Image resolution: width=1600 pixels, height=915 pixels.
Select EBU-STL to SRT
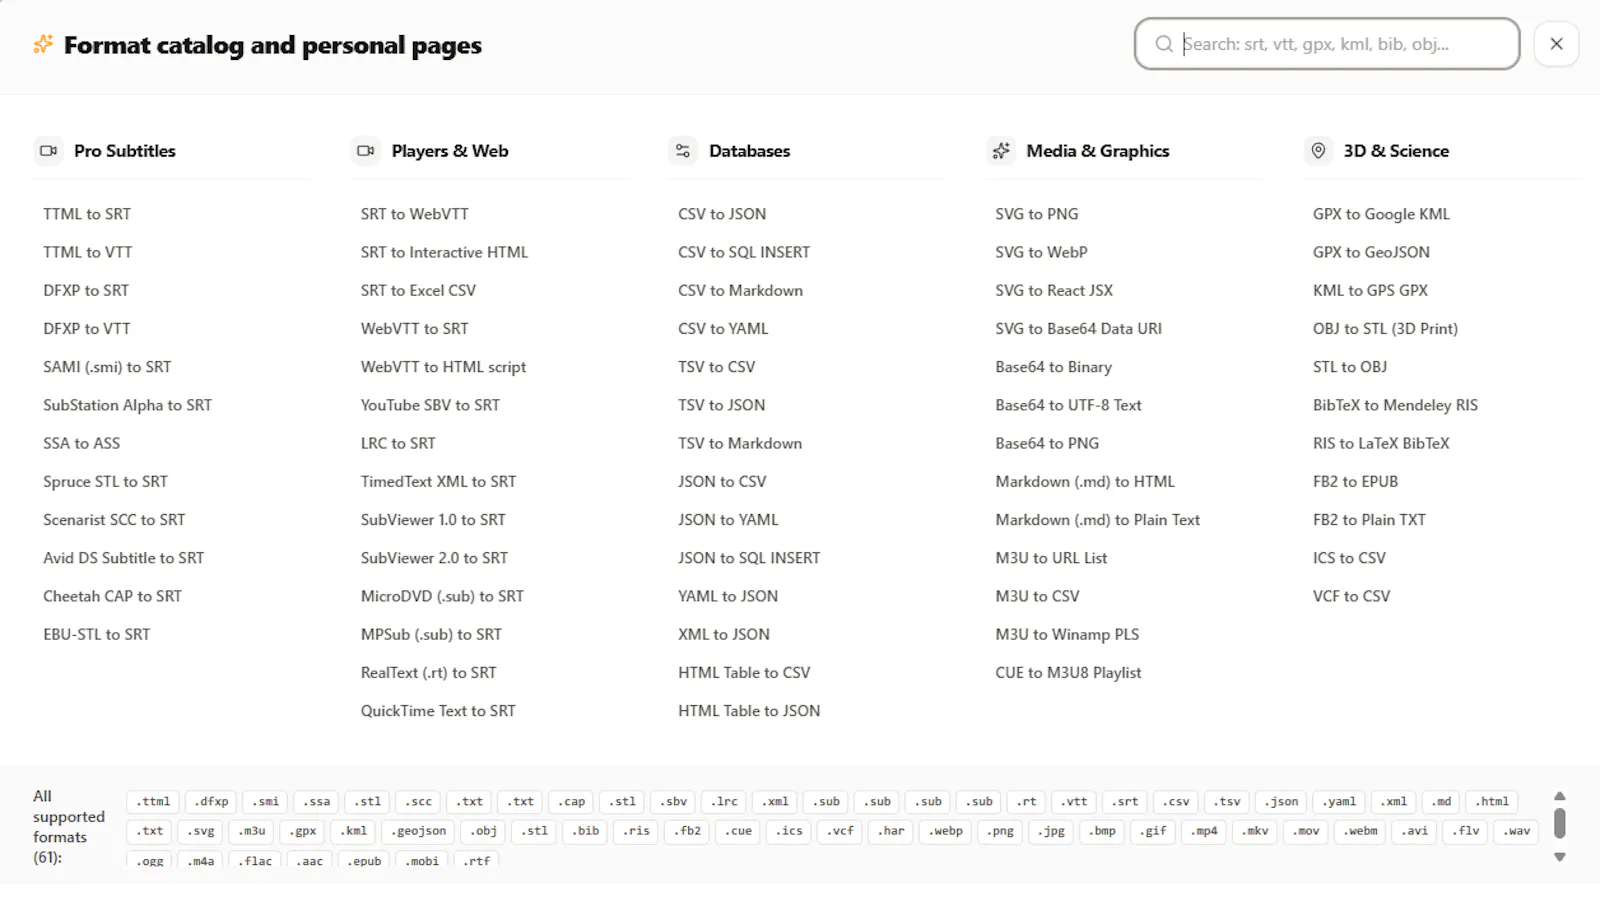[97, 635]
